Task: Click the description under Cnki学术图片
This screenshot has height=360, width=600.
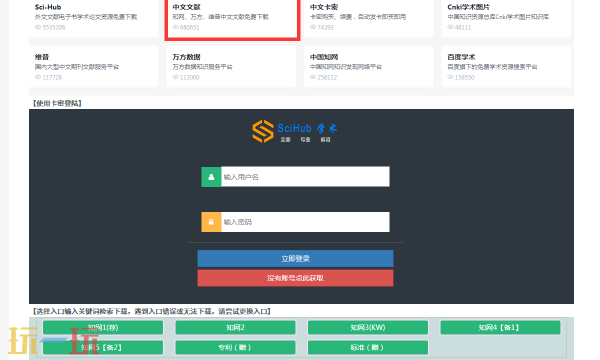Action: (x=498, y=17)
